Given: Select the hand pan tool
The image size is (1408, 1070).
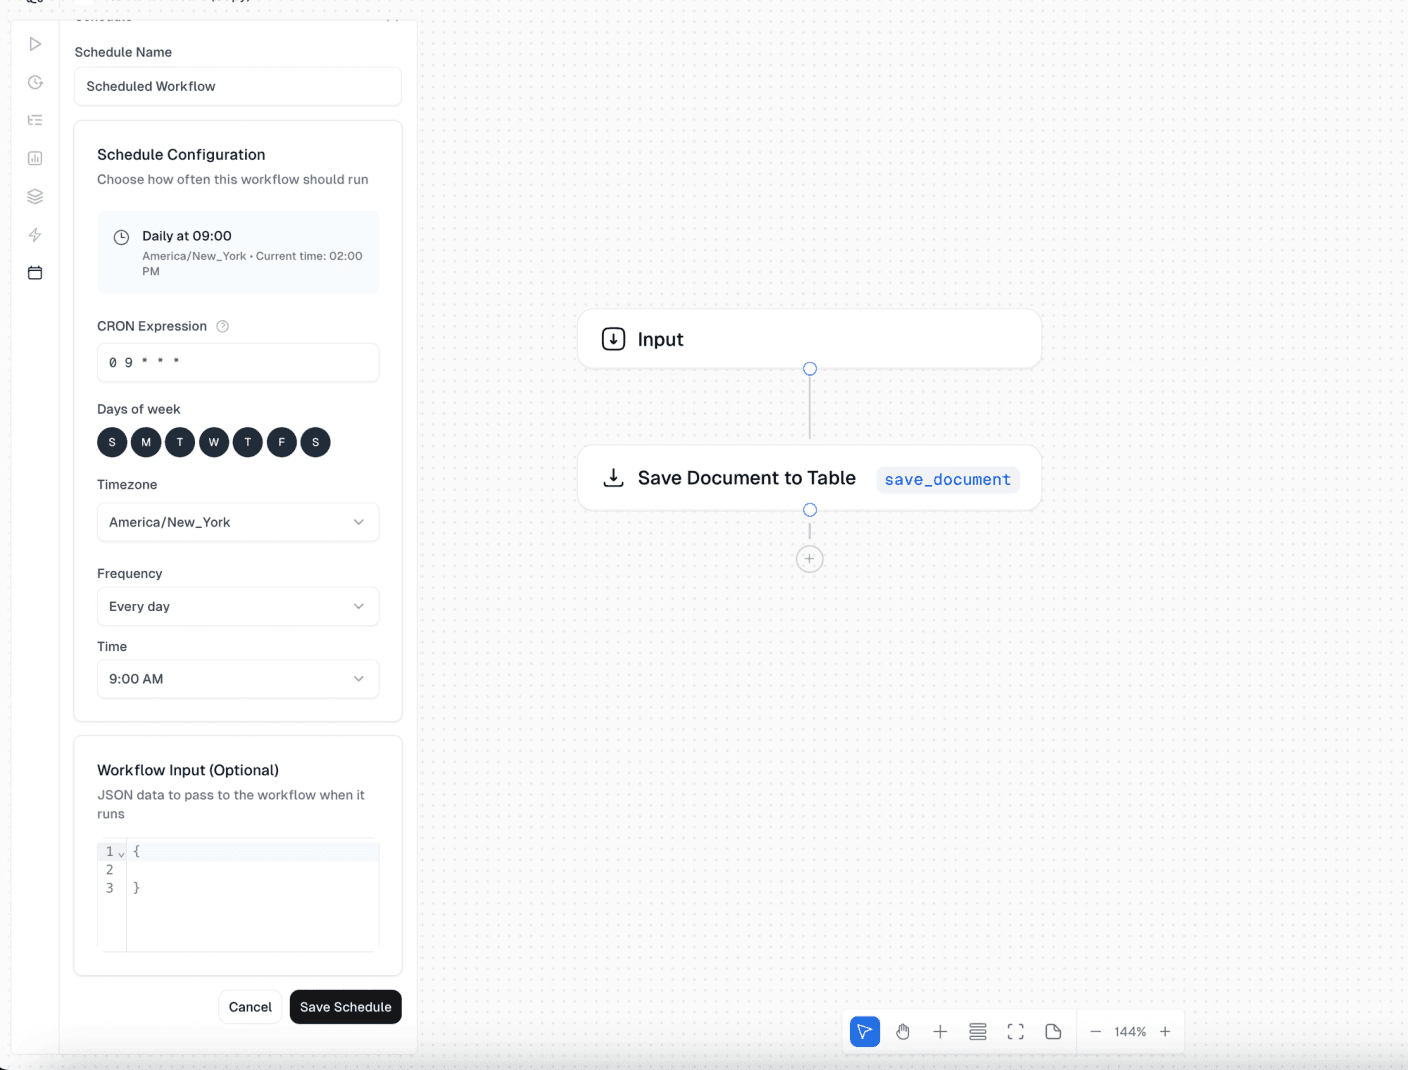Looking at the screenshot, I should pos(903,1032).
